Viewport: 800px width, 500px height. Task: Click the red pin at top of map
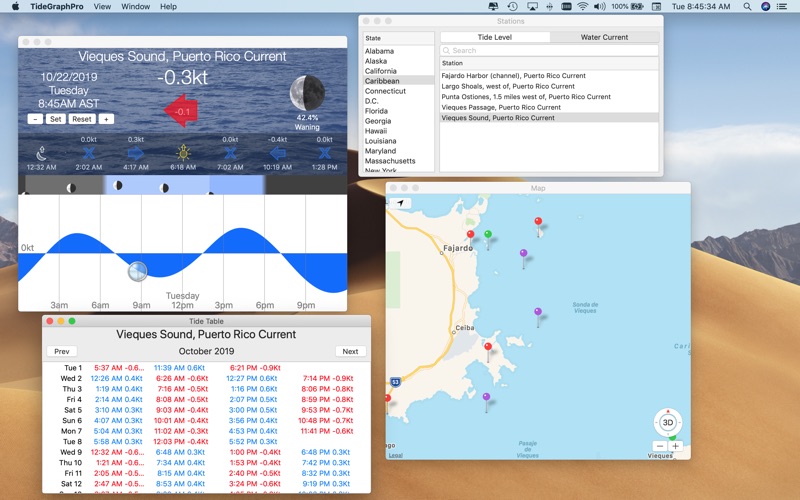click(x=538, y=221)
